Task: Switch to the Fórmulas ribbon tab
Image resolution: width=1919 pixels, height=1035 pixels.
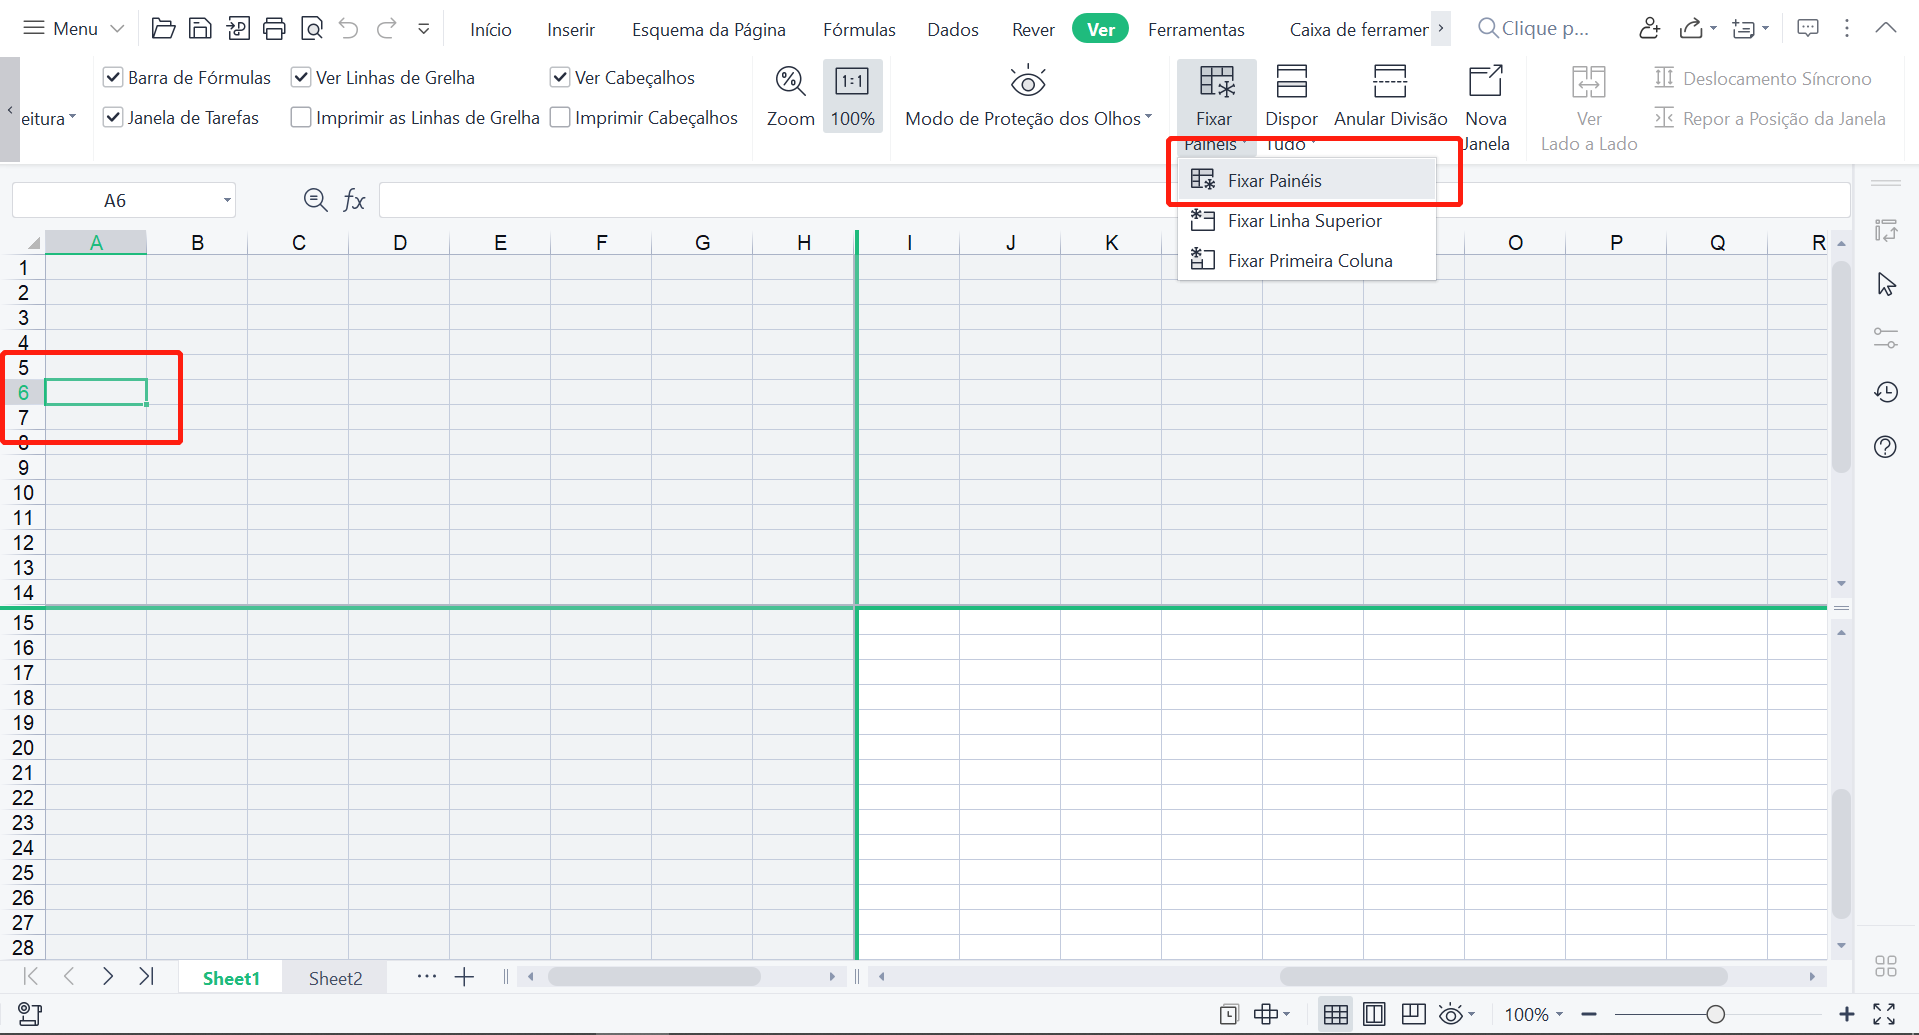Action: [x=859, y=30]
